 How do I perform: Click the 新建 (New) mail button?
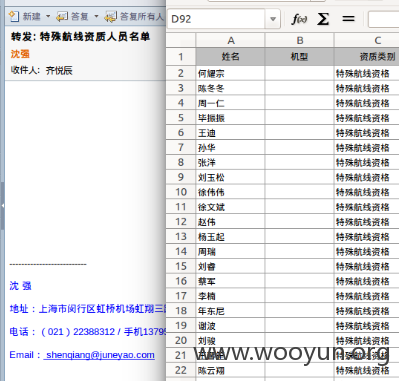click(x=25, y=16)
